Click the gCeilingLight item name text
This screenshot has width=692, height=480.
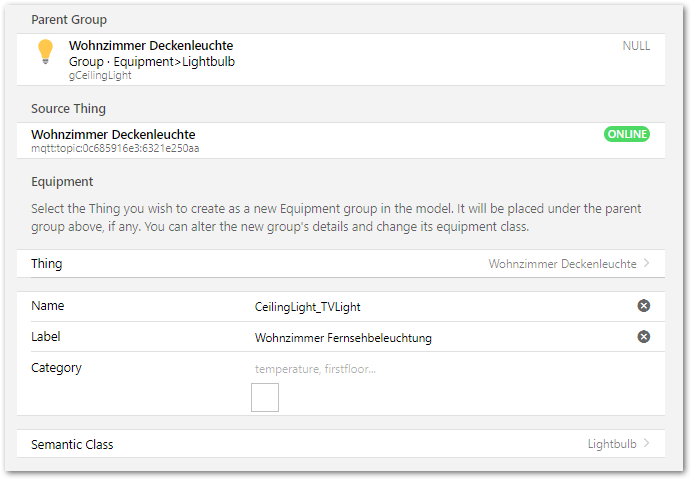click(102, 75)
